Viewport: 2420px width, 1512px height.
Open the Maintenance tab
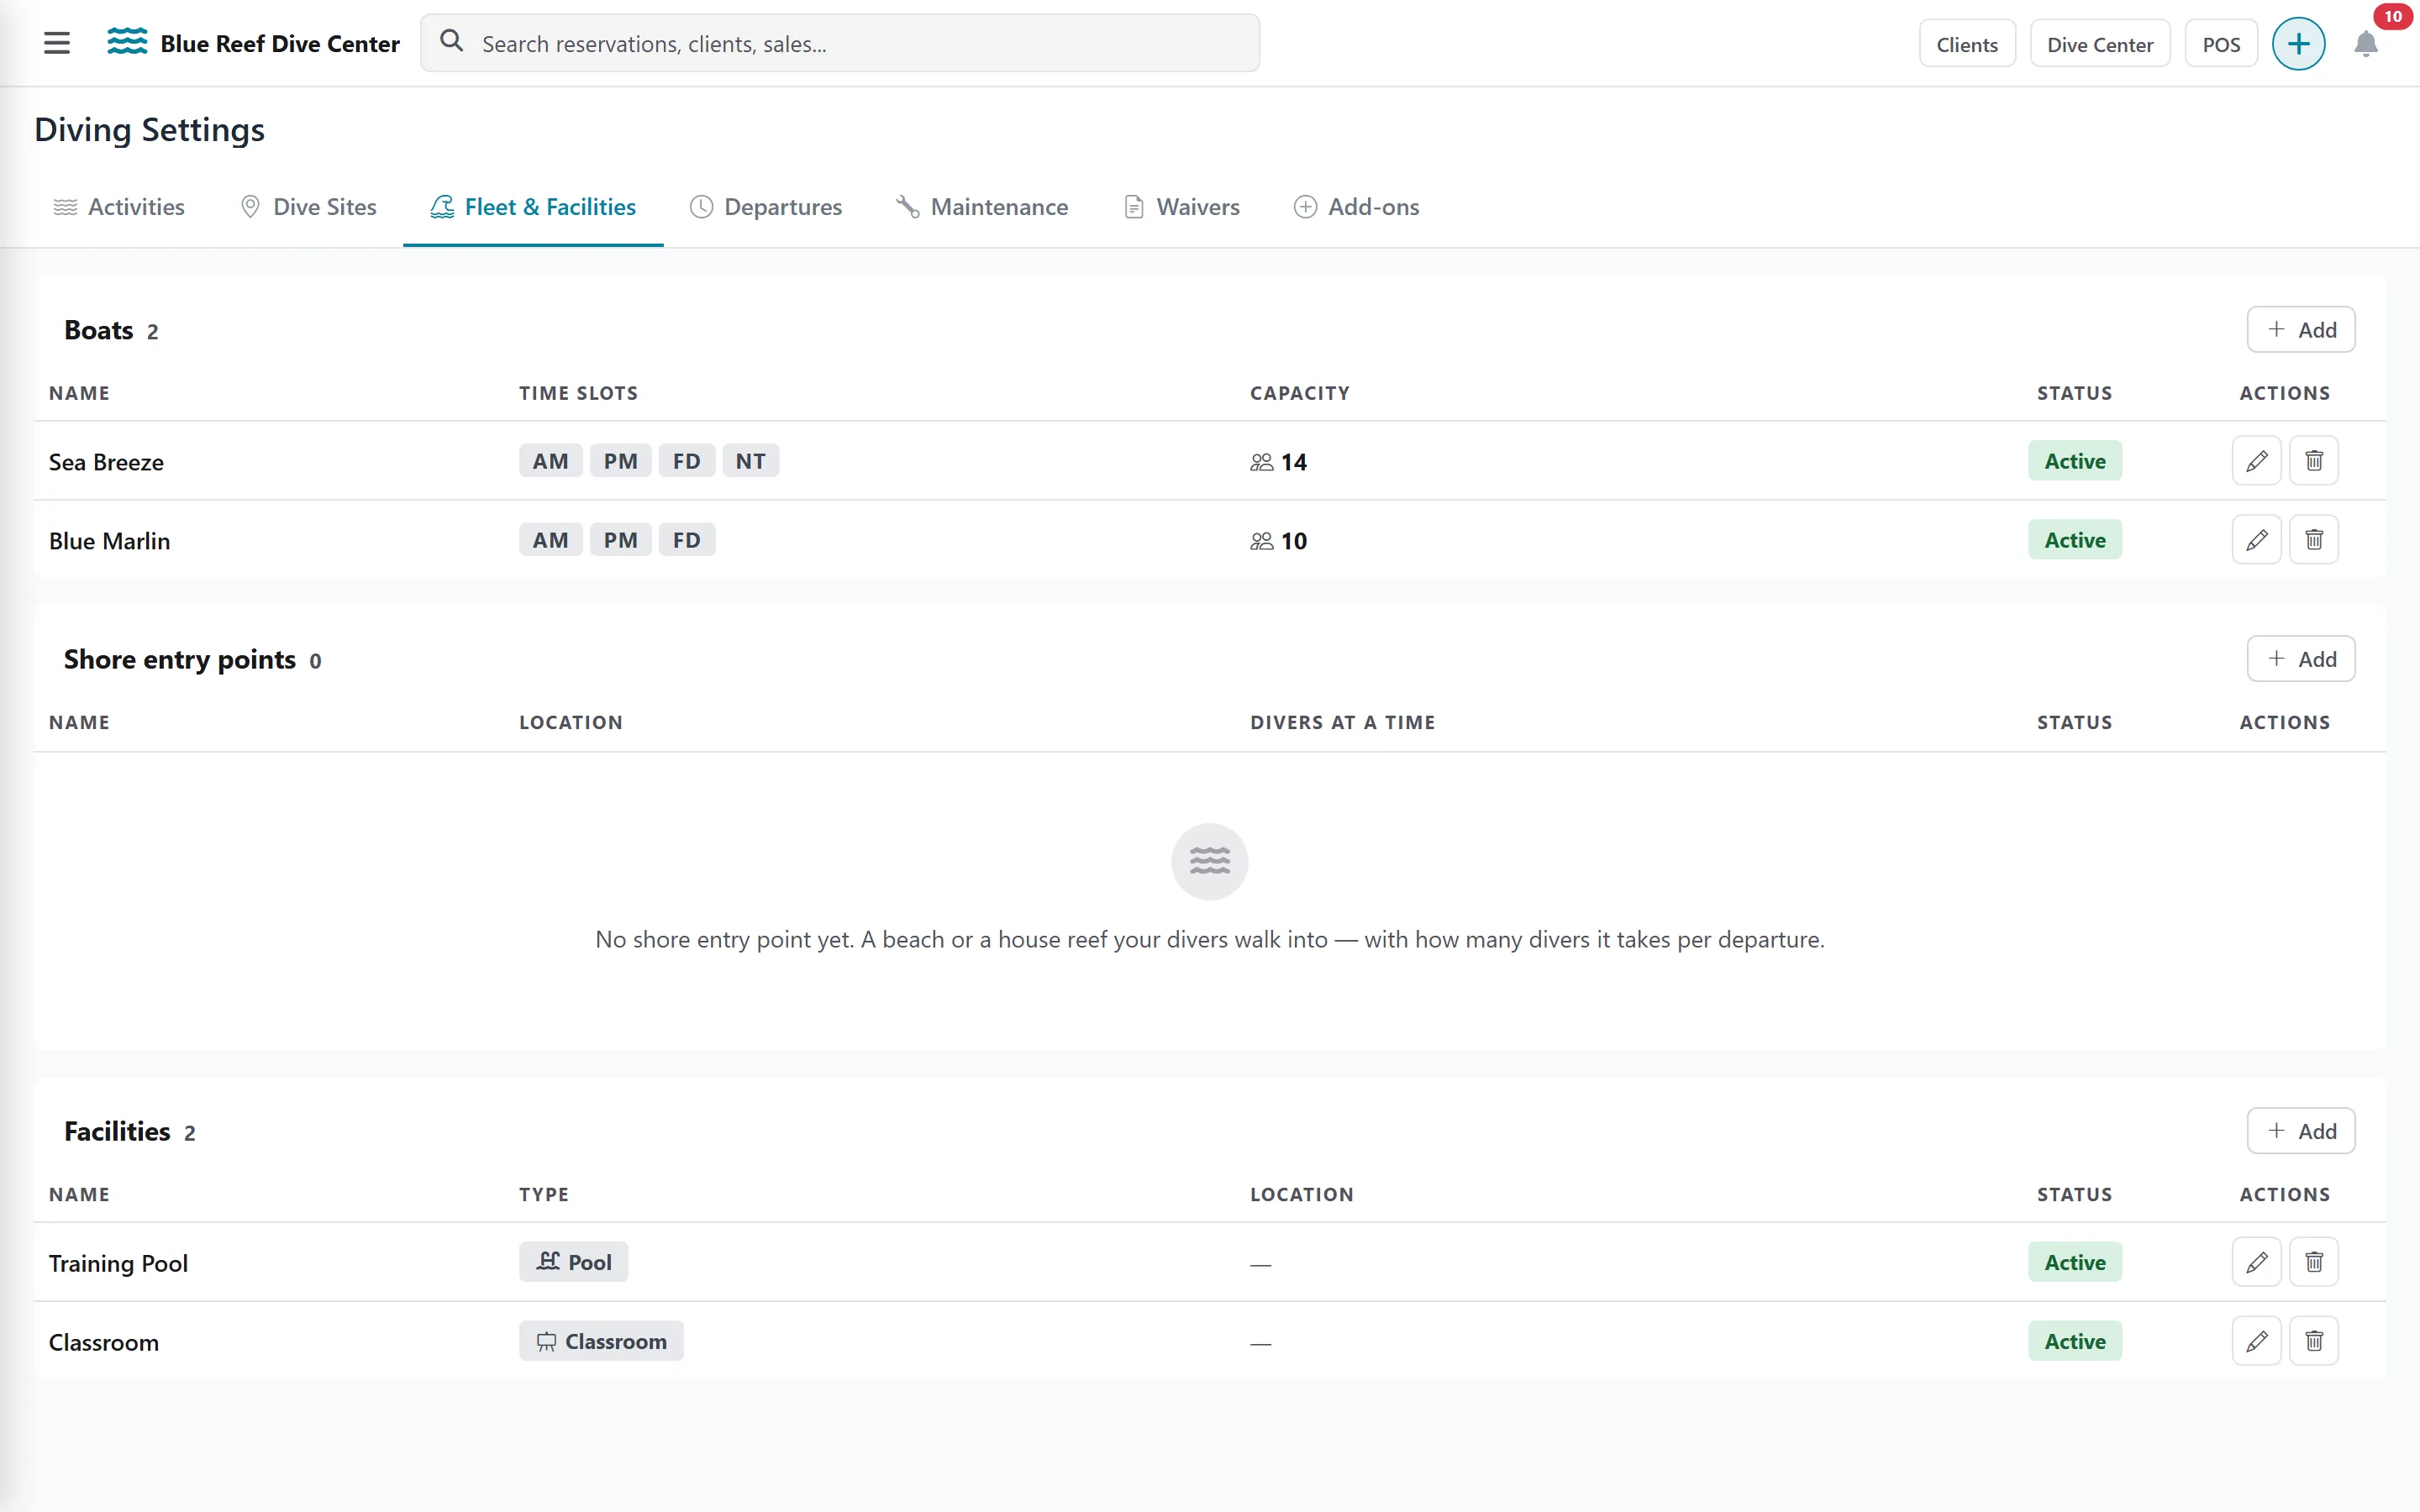pos(982,207)
